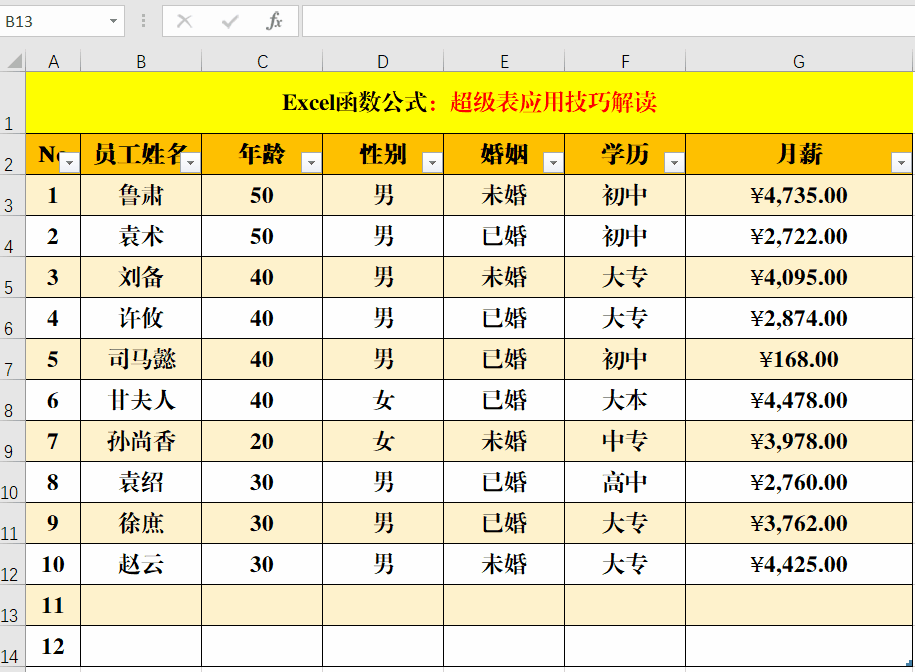
Task: Click the salary cell ¥4,095.00
Action: [799, 277]
